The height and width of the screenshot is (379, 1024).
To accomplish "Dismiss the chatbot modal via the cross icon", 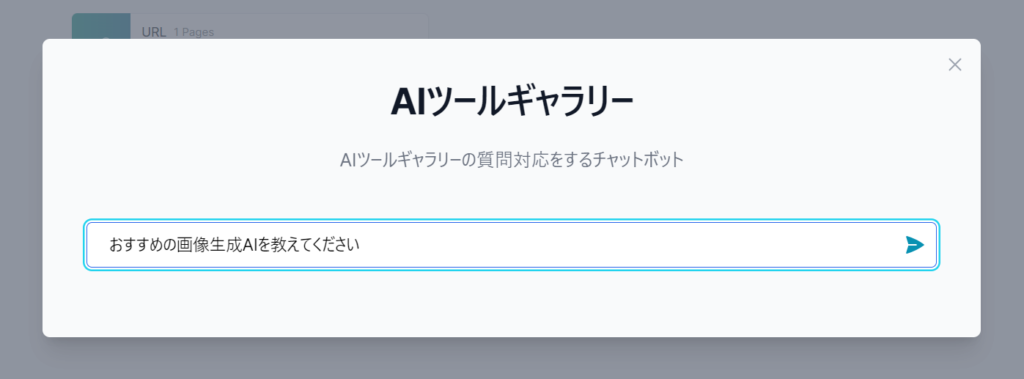I will pyautogui.click(x=955, y=65).
